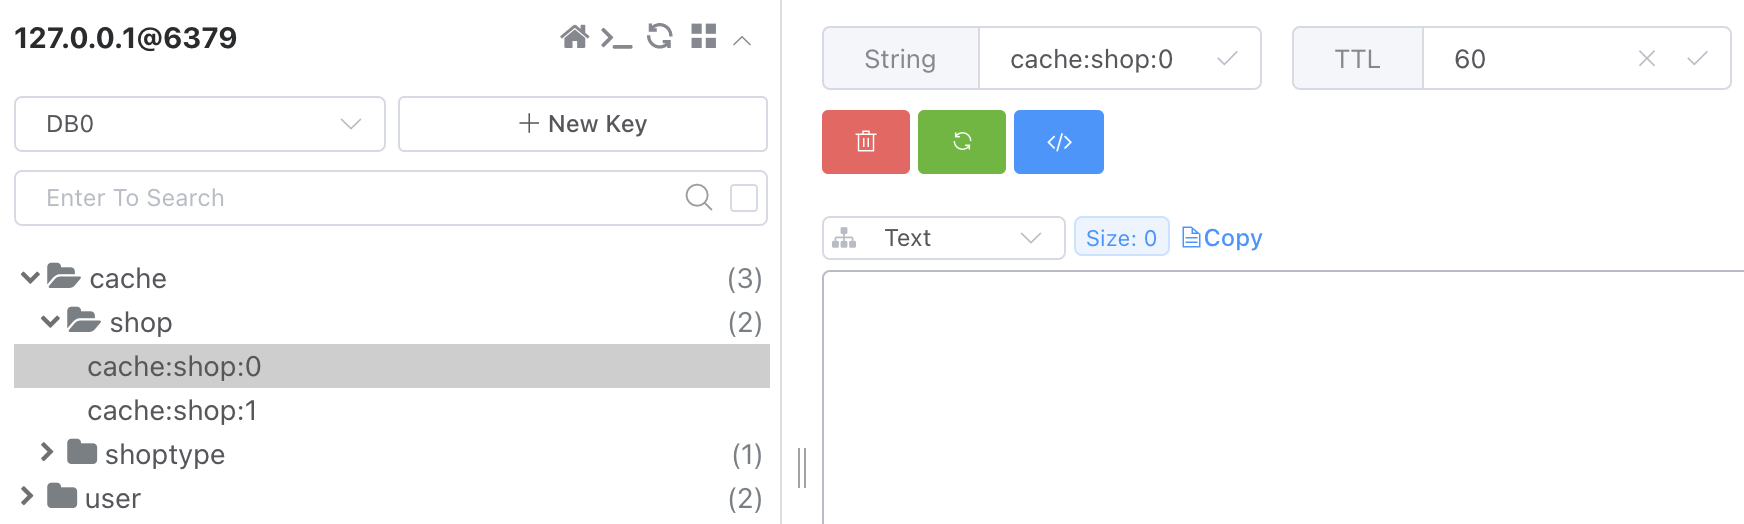Toggle the exact match checkbox in search
This screenshot has width=1744, height=524.
(x=744, y=198)
